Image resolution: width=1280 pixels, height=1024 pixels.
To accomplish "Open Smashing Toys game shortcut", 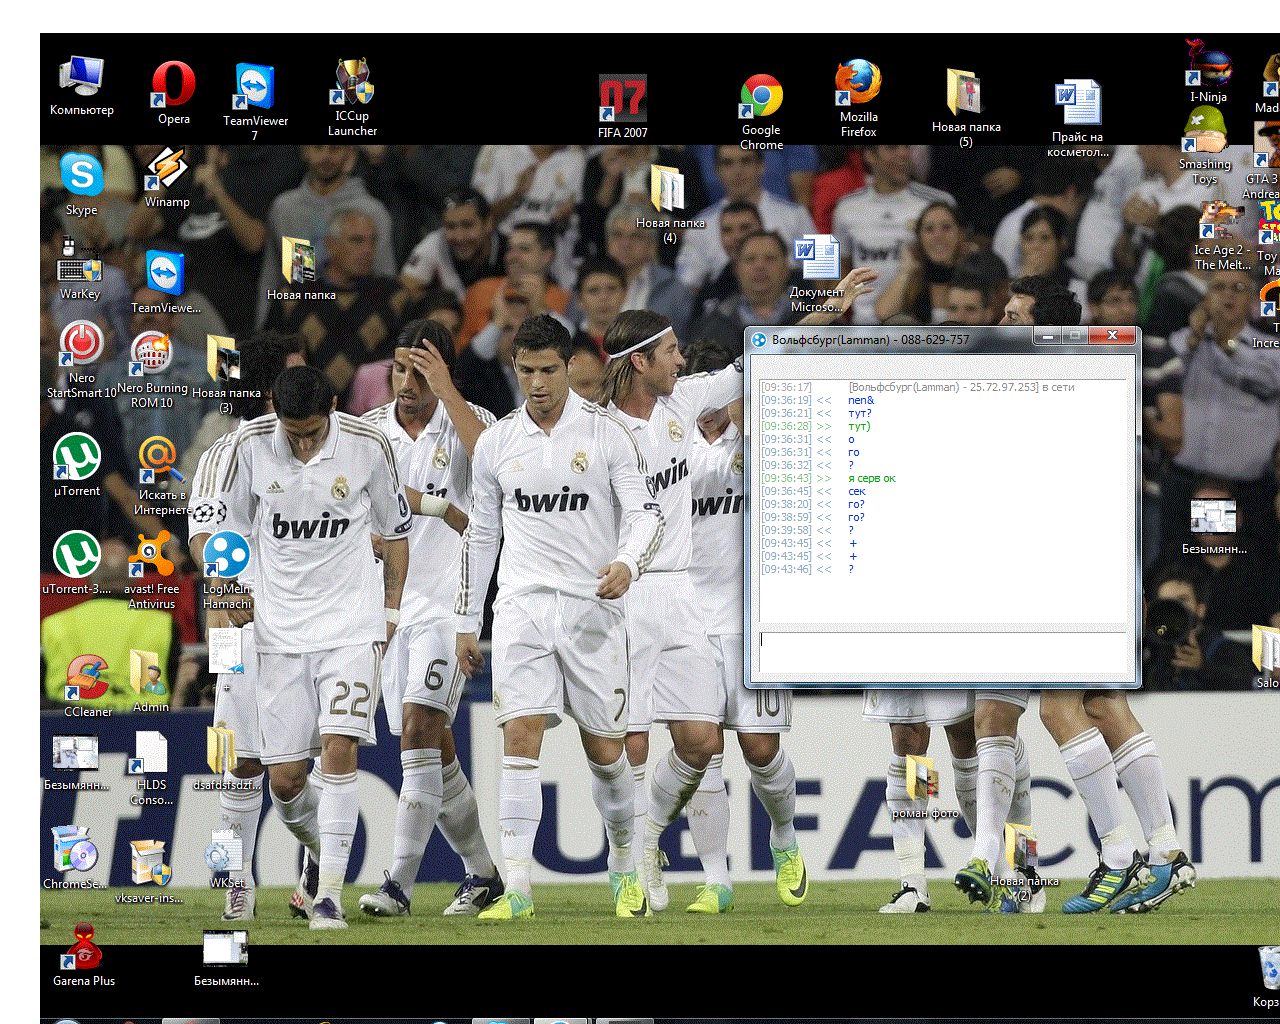I will point(1205,146).
